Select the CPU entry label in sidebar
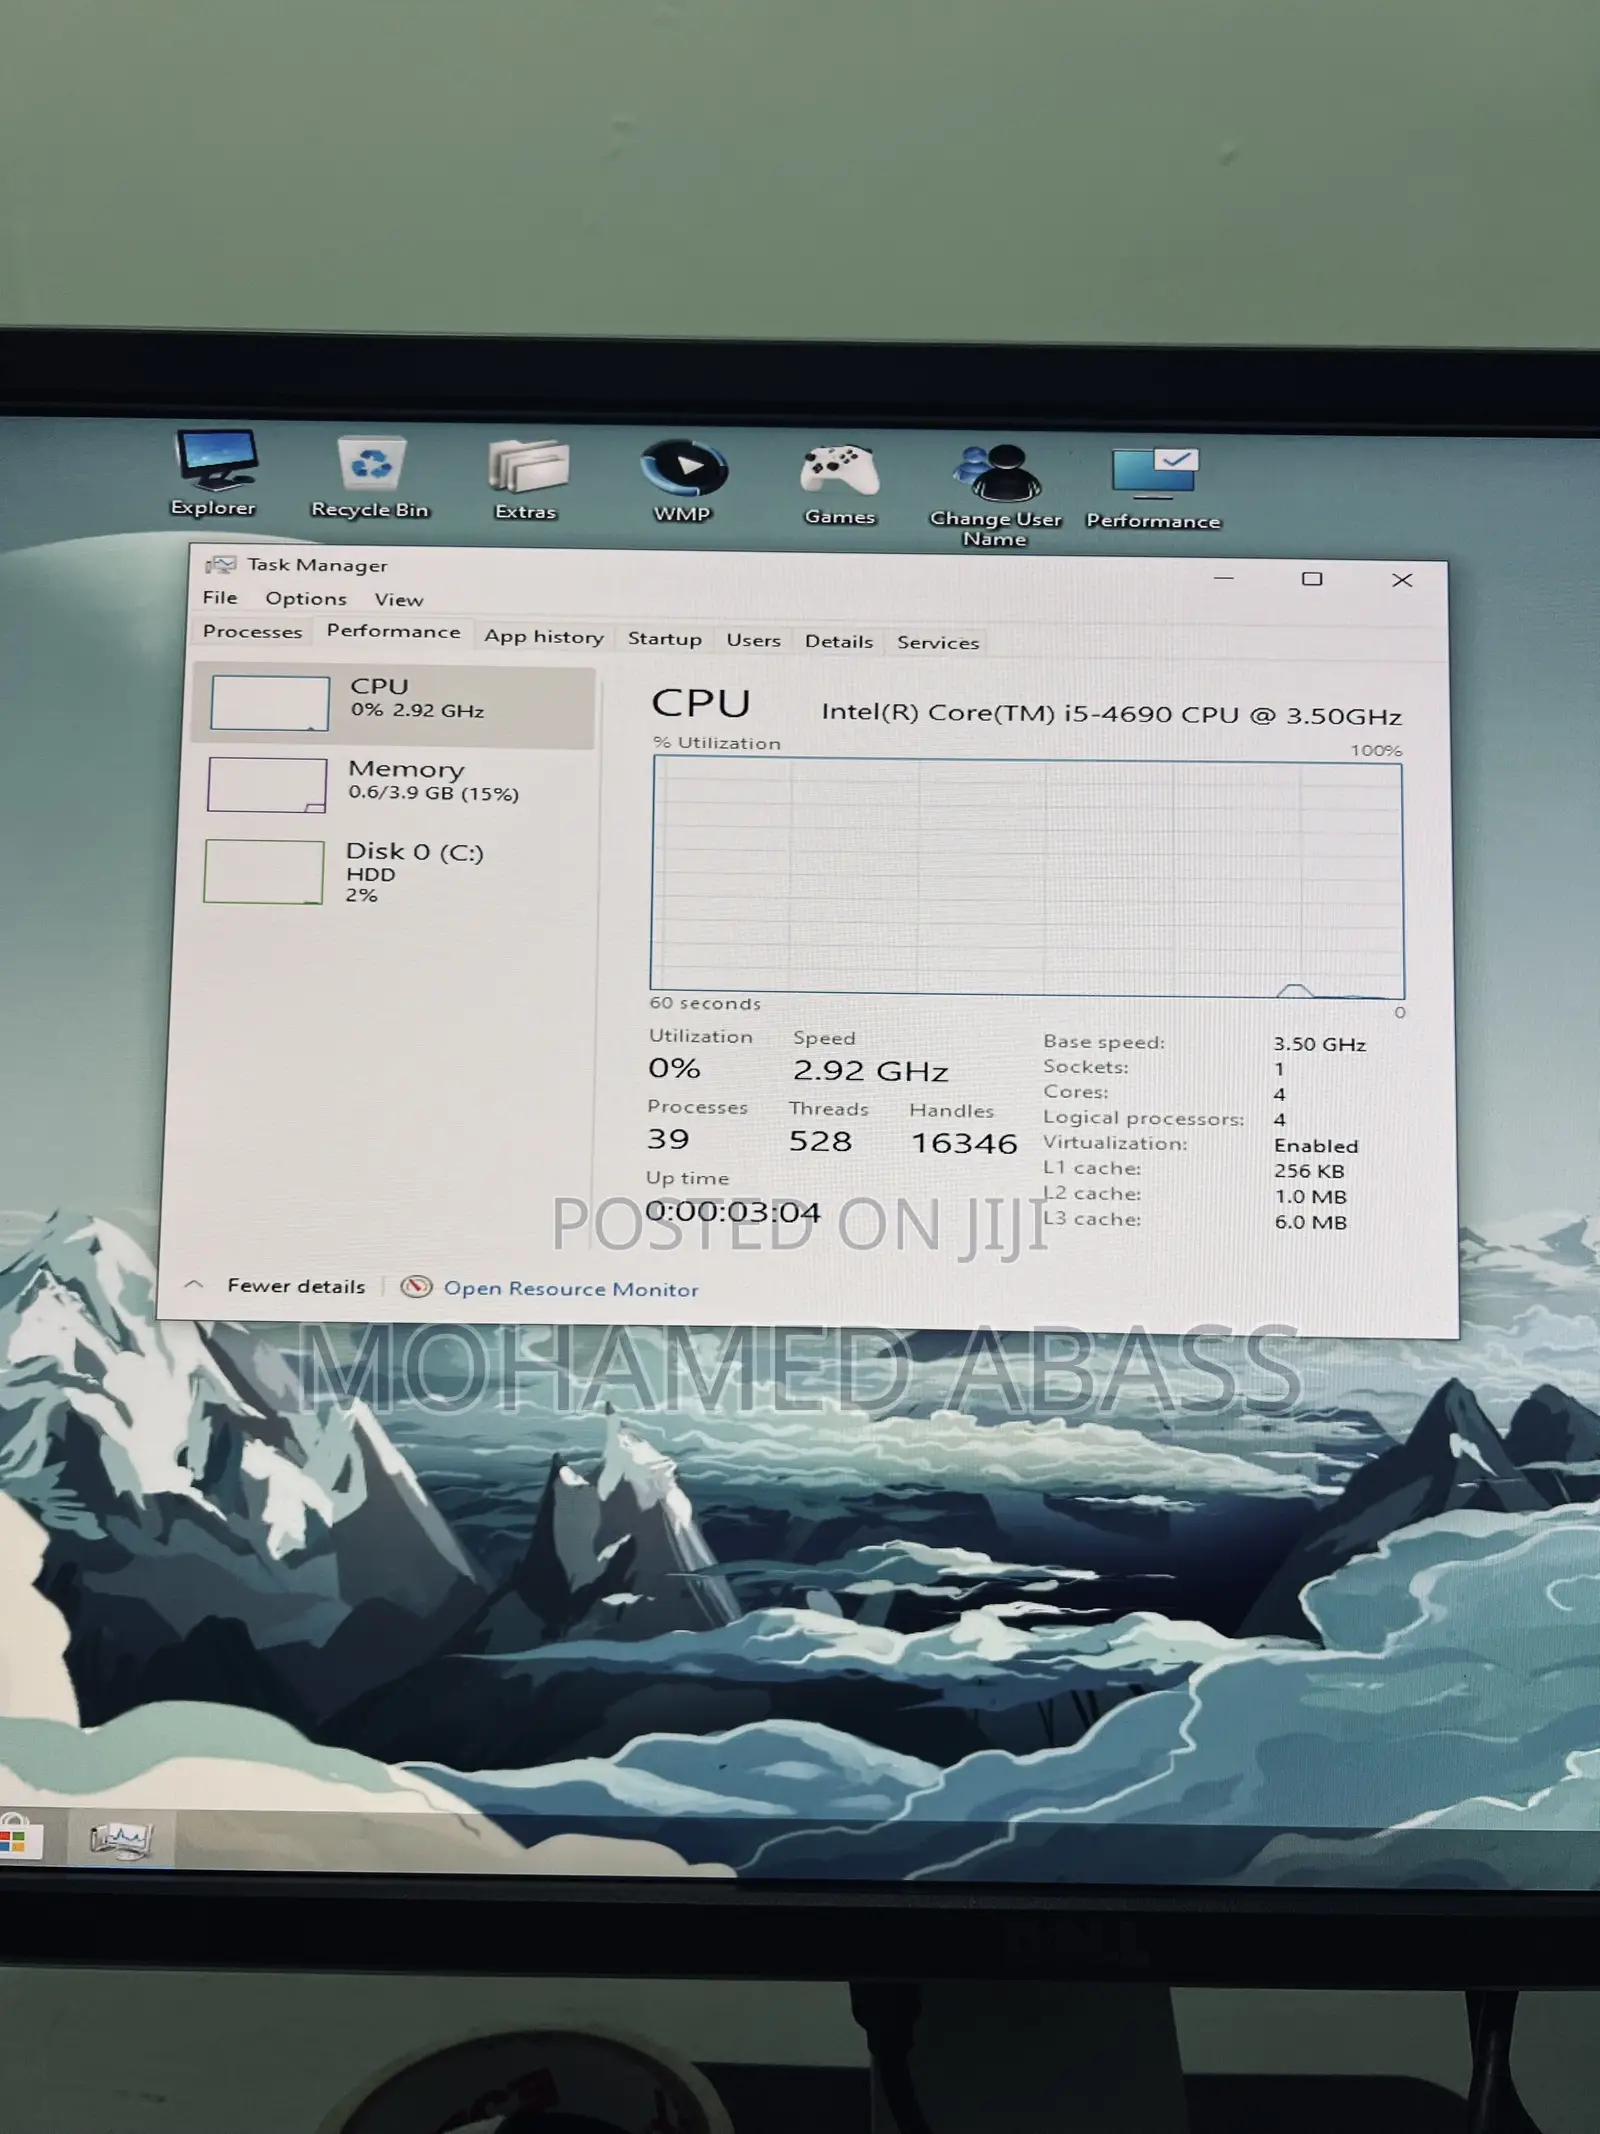Image resolution: width=1600 pixels, height=2134 pixels. pos(379,686)
